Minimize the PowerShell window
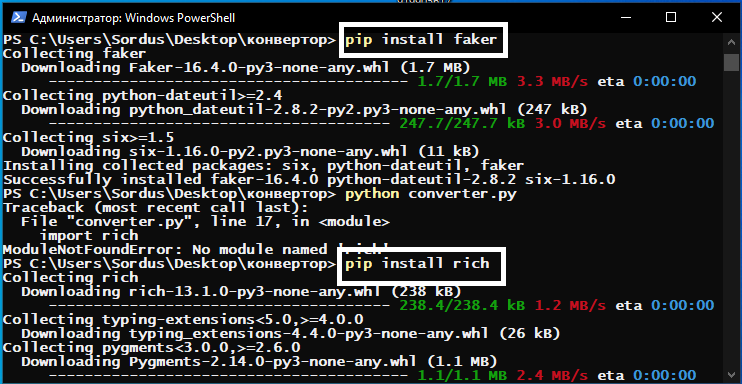 [x=626, y=18]
